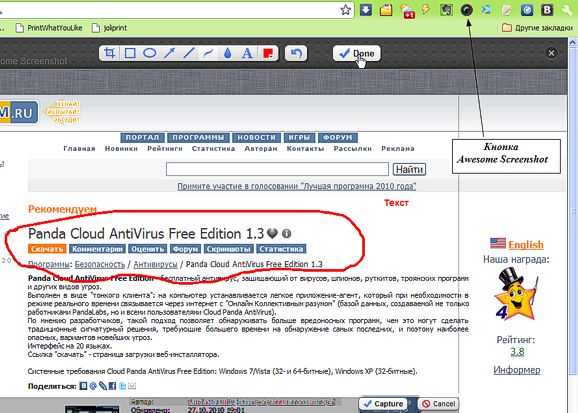Open the Рейтинги menu item

click(165, 149)
